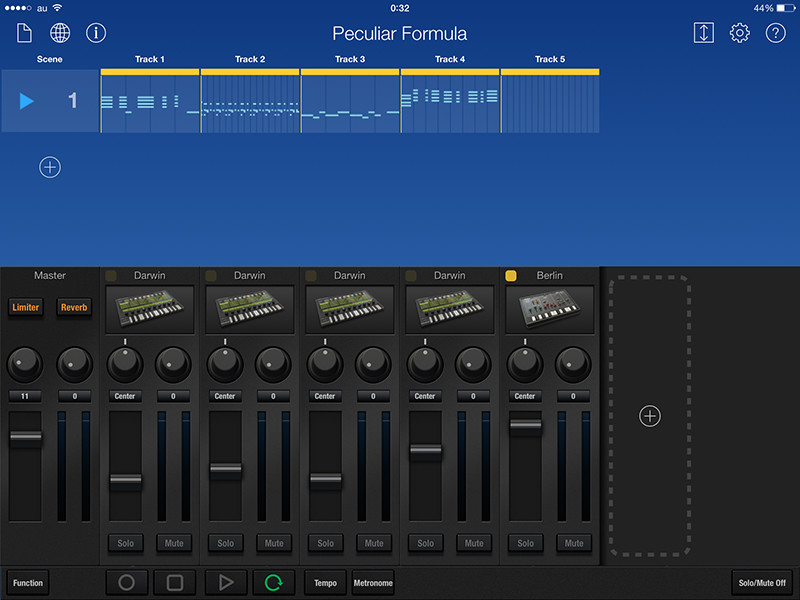
Task: Click the Peculiar Formula song title
Action: click(x=399, y=34)
